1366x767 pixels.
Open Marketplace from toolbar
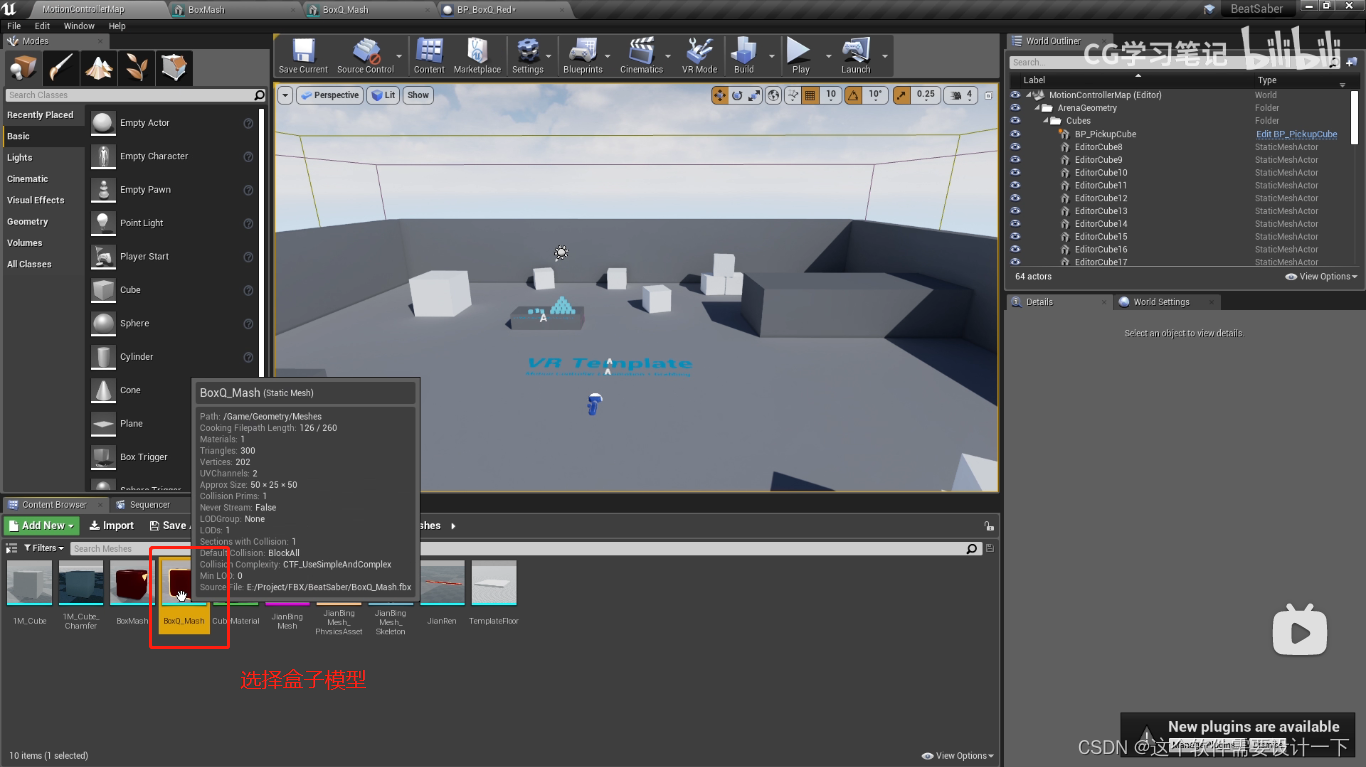coord(477,55)
